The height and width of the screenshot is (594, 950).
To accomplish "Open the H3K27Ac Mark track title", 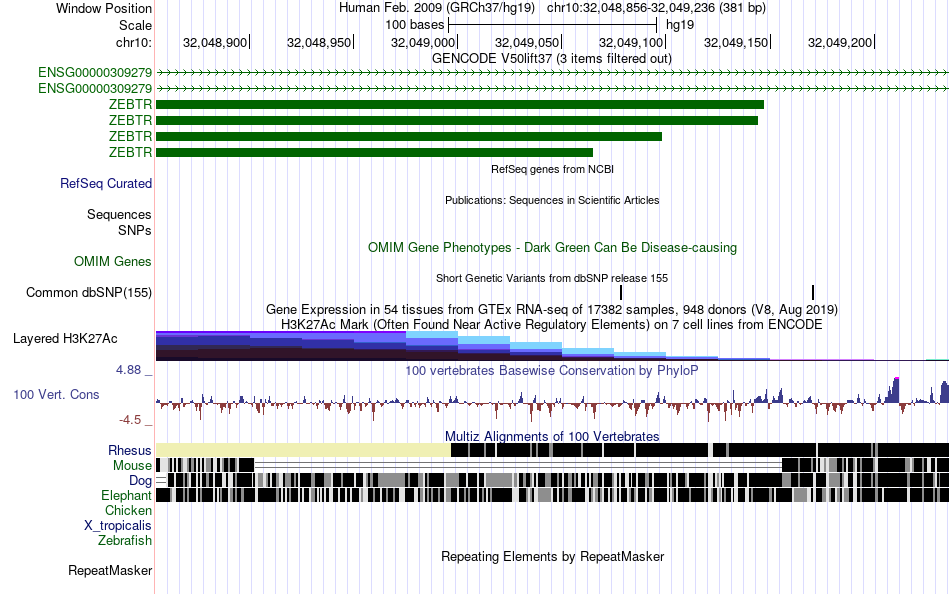I will 552,324.
